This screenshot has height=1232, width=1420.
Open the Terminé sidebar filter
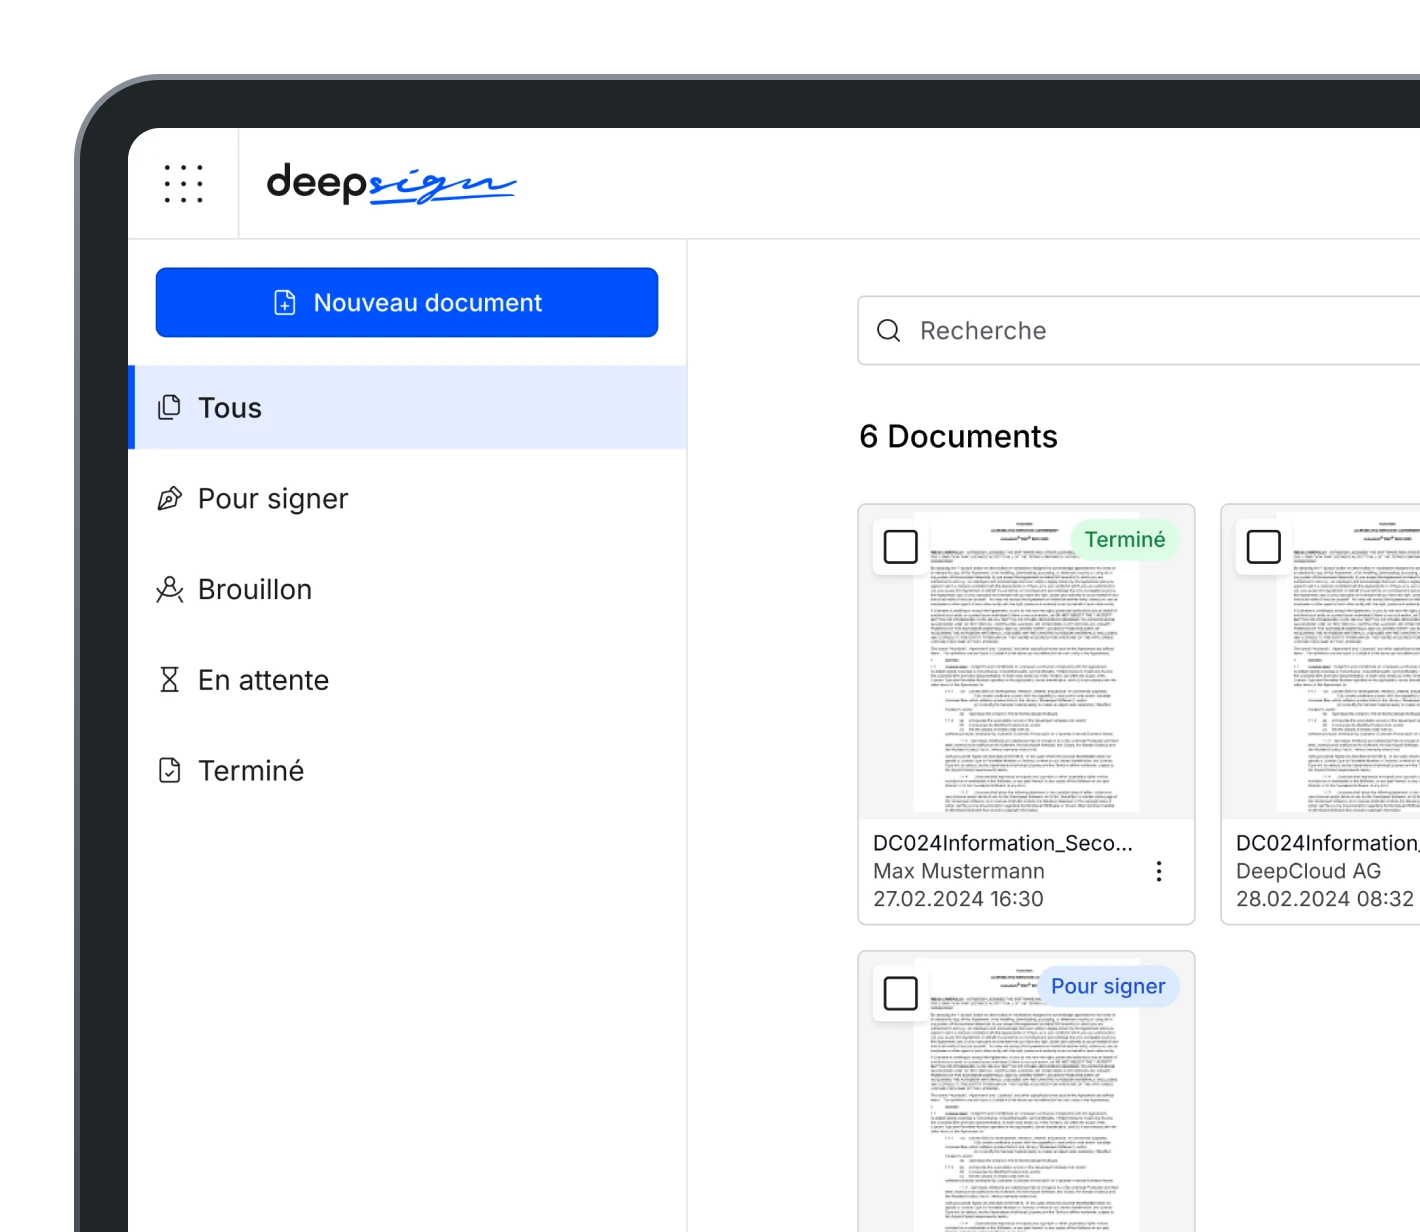[x=407, y=770]
